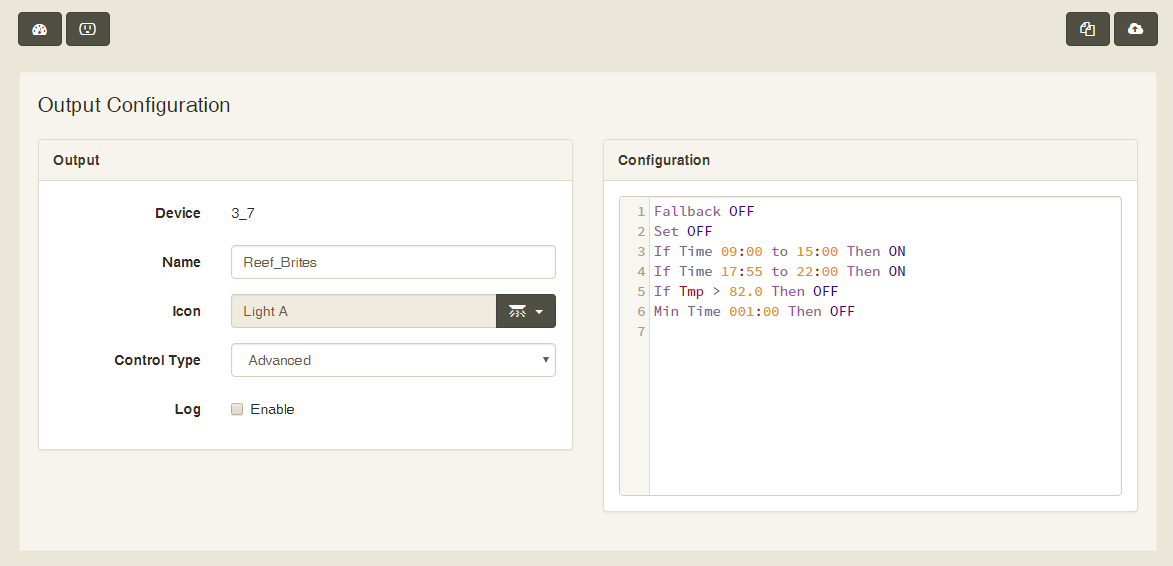Place cursor on Fallback OFF line
Image resolution: width=1173 pixels, height=566 pixels.
(x=704, y=212)
